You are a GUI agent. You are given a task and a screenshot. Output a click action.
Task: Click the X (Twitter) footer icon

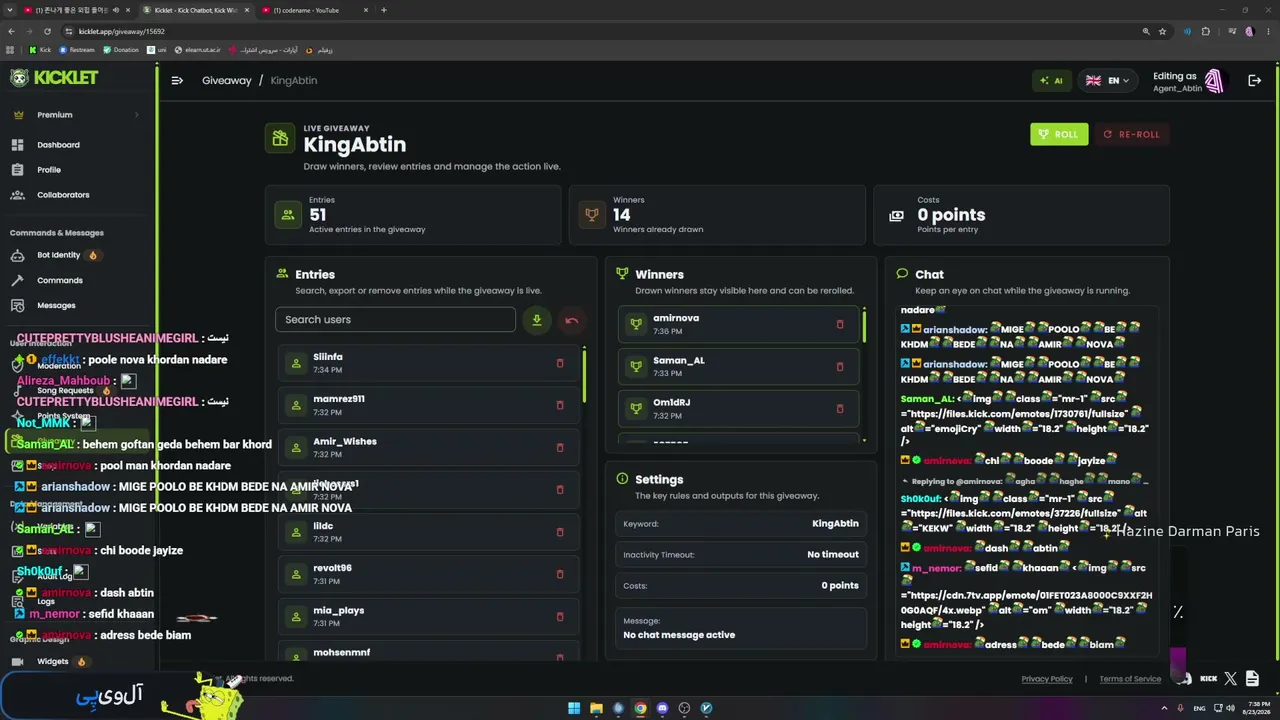1231,679
